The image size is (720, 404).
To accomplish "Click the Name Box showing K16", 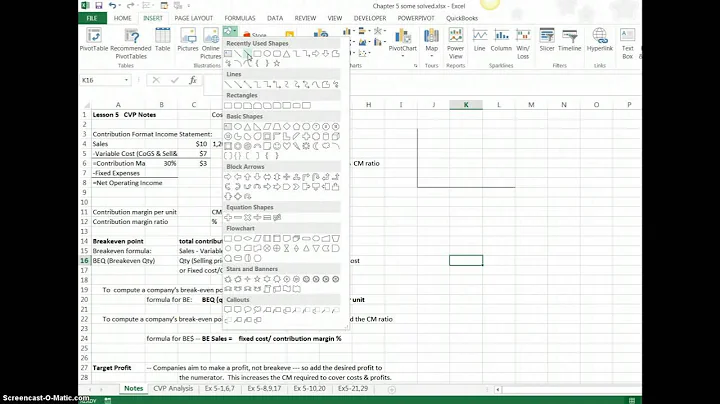I will tap(102, 80).
